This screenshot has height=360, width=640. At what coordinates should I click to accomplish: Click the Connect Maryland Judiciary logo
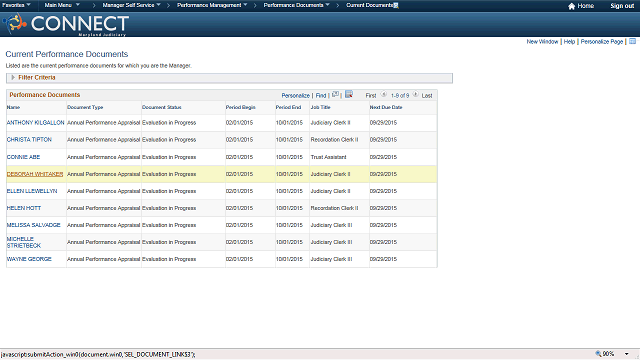(66, 24)
